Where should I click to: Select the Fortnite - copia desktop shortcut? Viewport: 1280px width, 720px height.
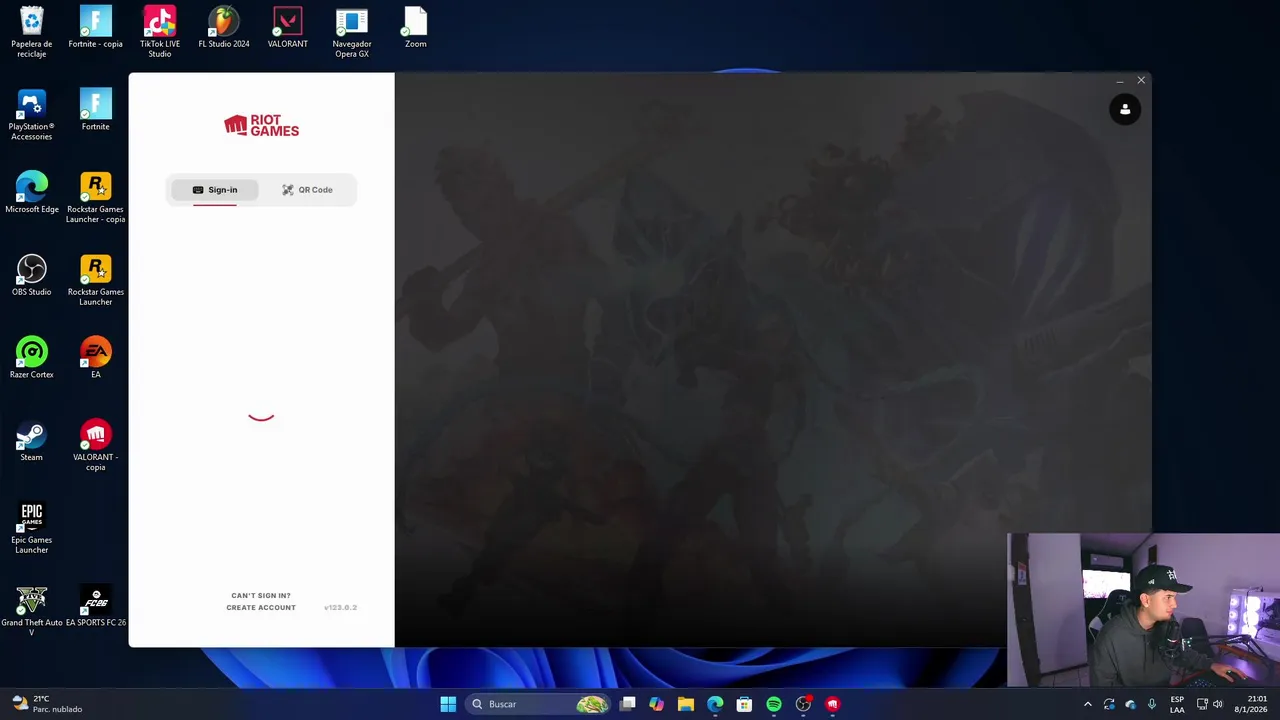(95, 28)
